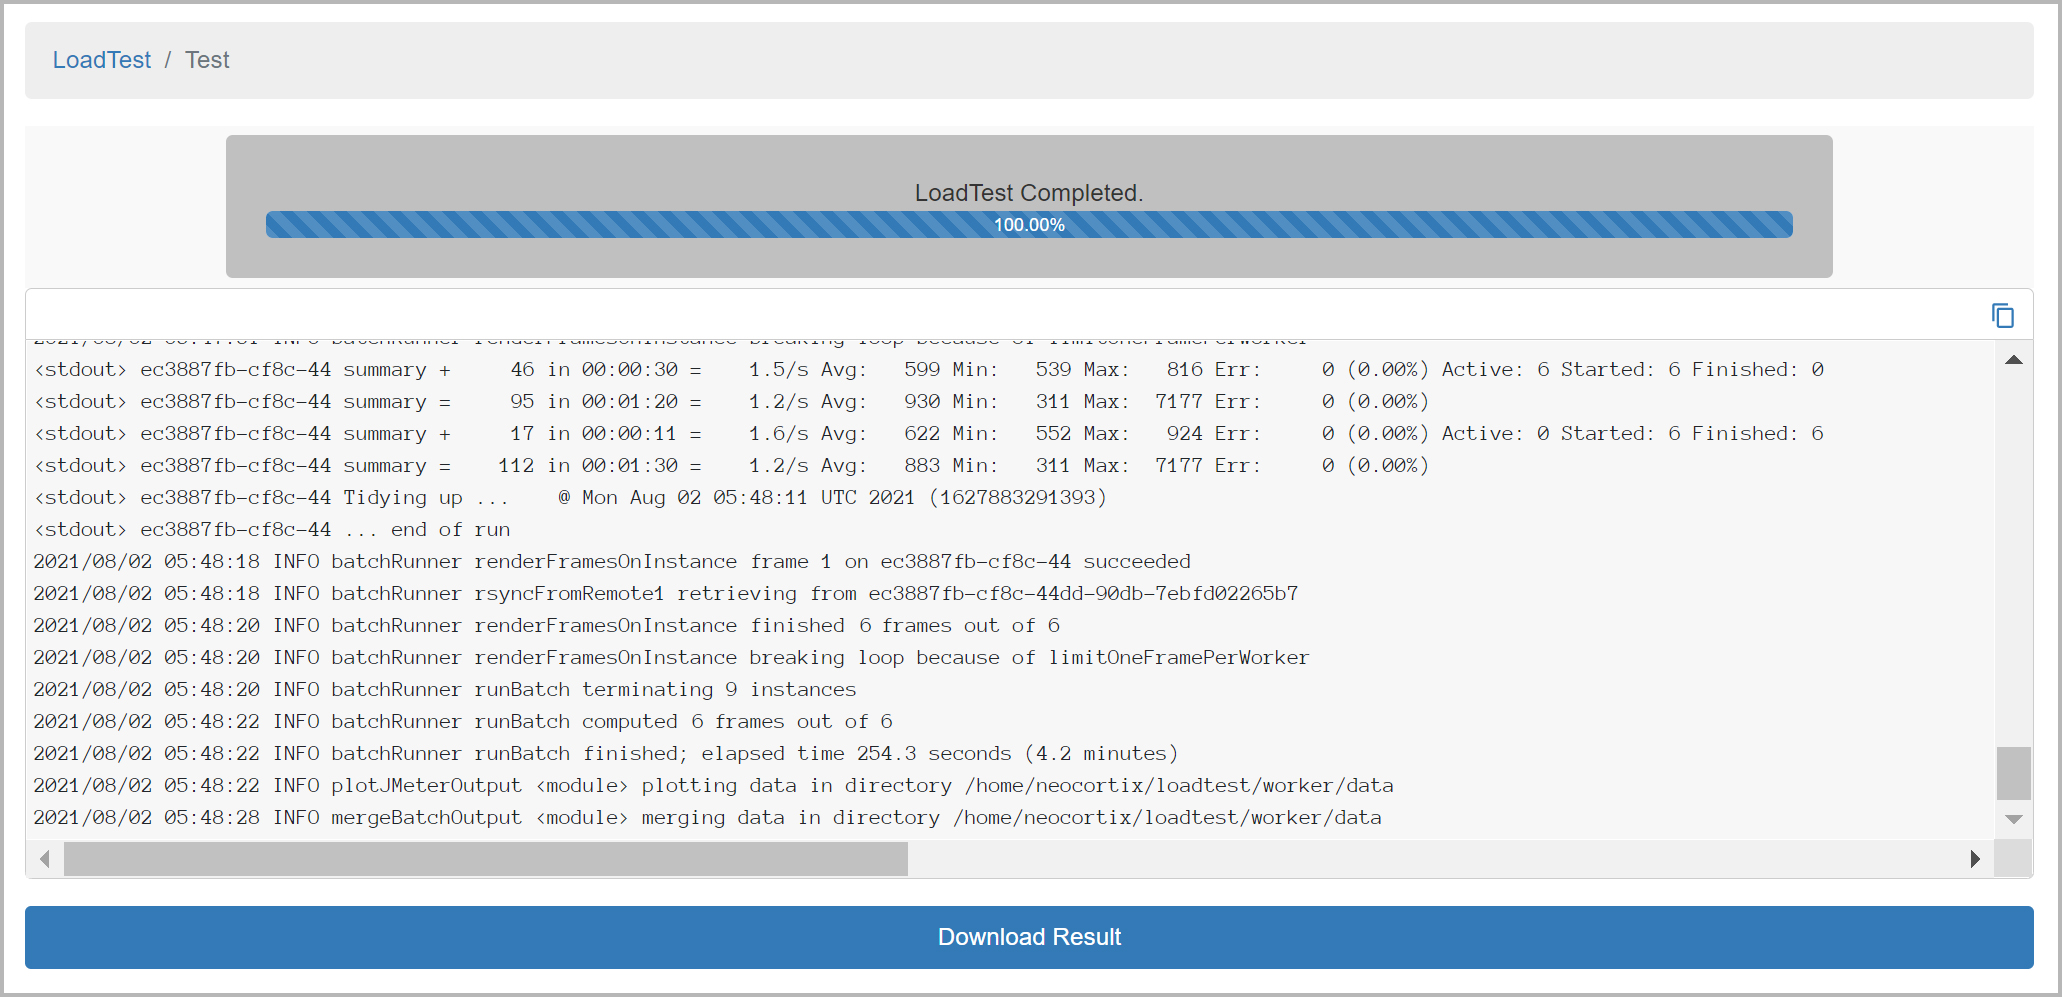This screenshot has width=2062, height=997.
Task: Click the horizontal scrollbar thumb
Action: pyautogui.click(x=486, y=859)
